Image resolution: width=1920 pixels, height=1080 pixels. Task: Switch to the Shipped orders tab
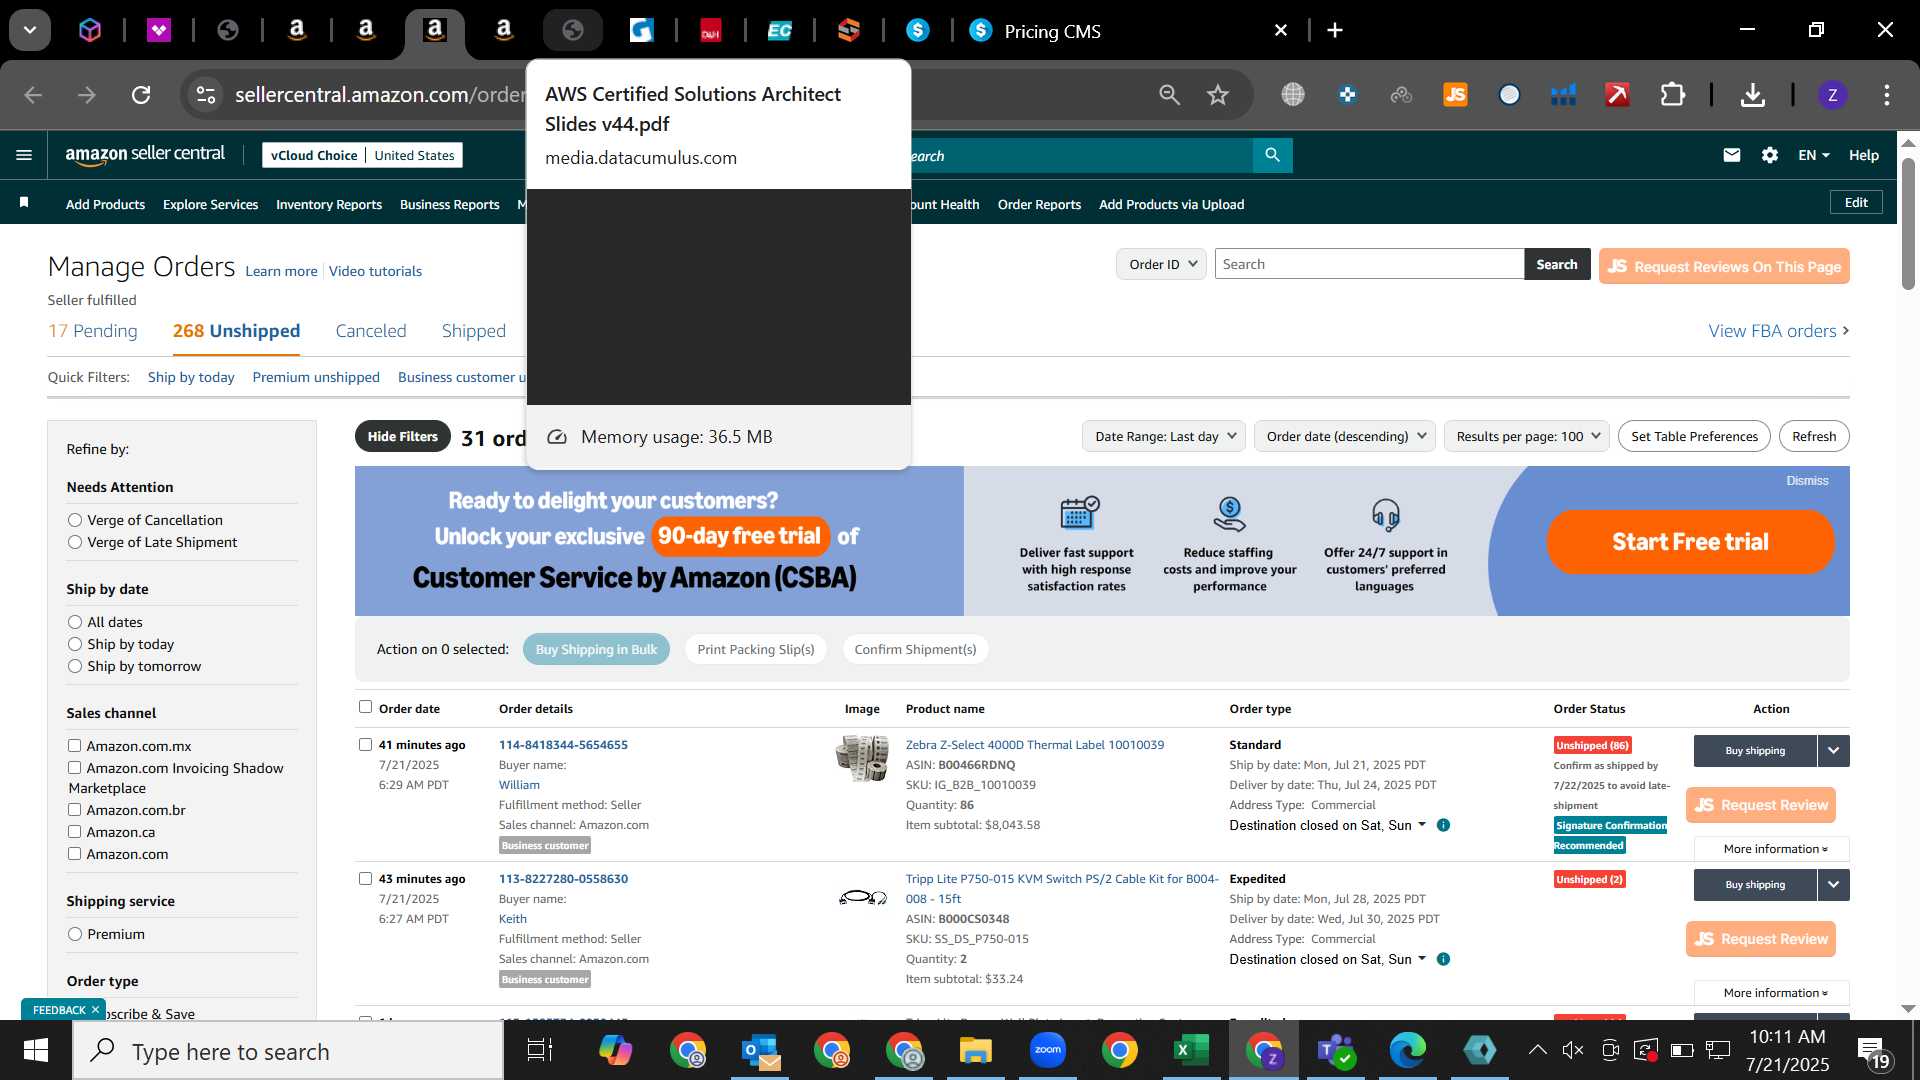tap(474, 331)
